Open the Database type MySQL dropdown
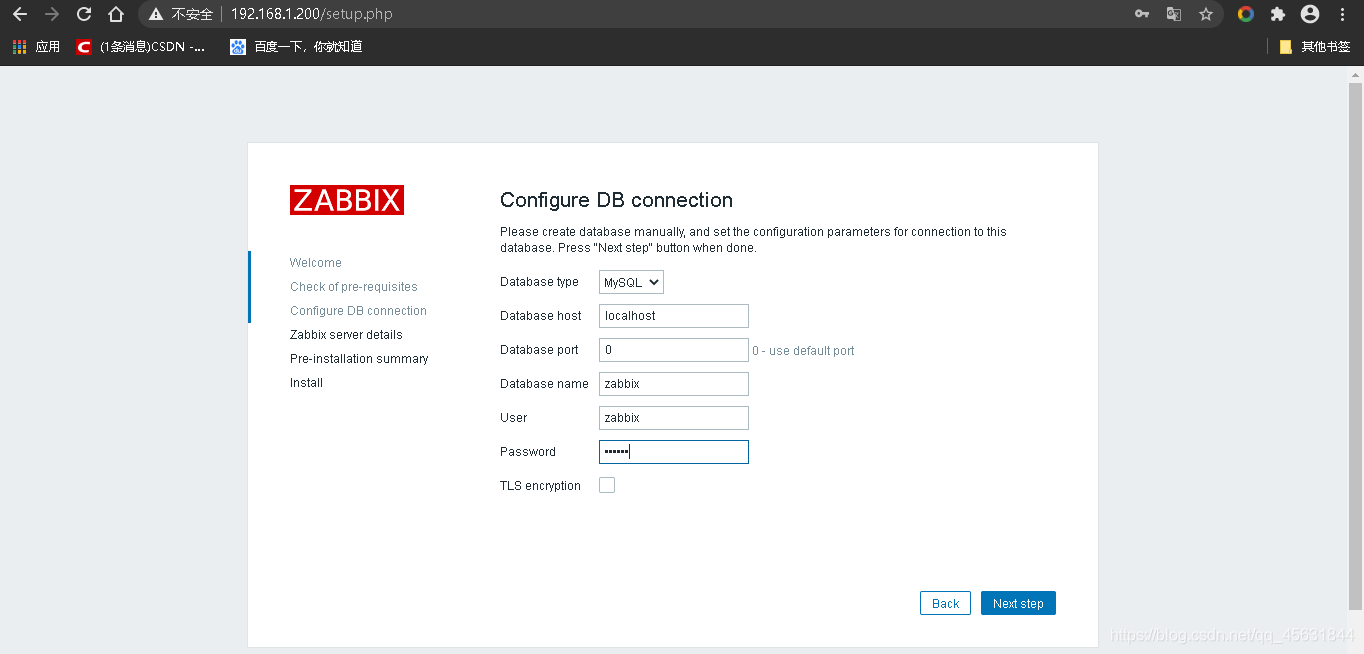Viewport: 1364px width, 654px height. point(631,282)
